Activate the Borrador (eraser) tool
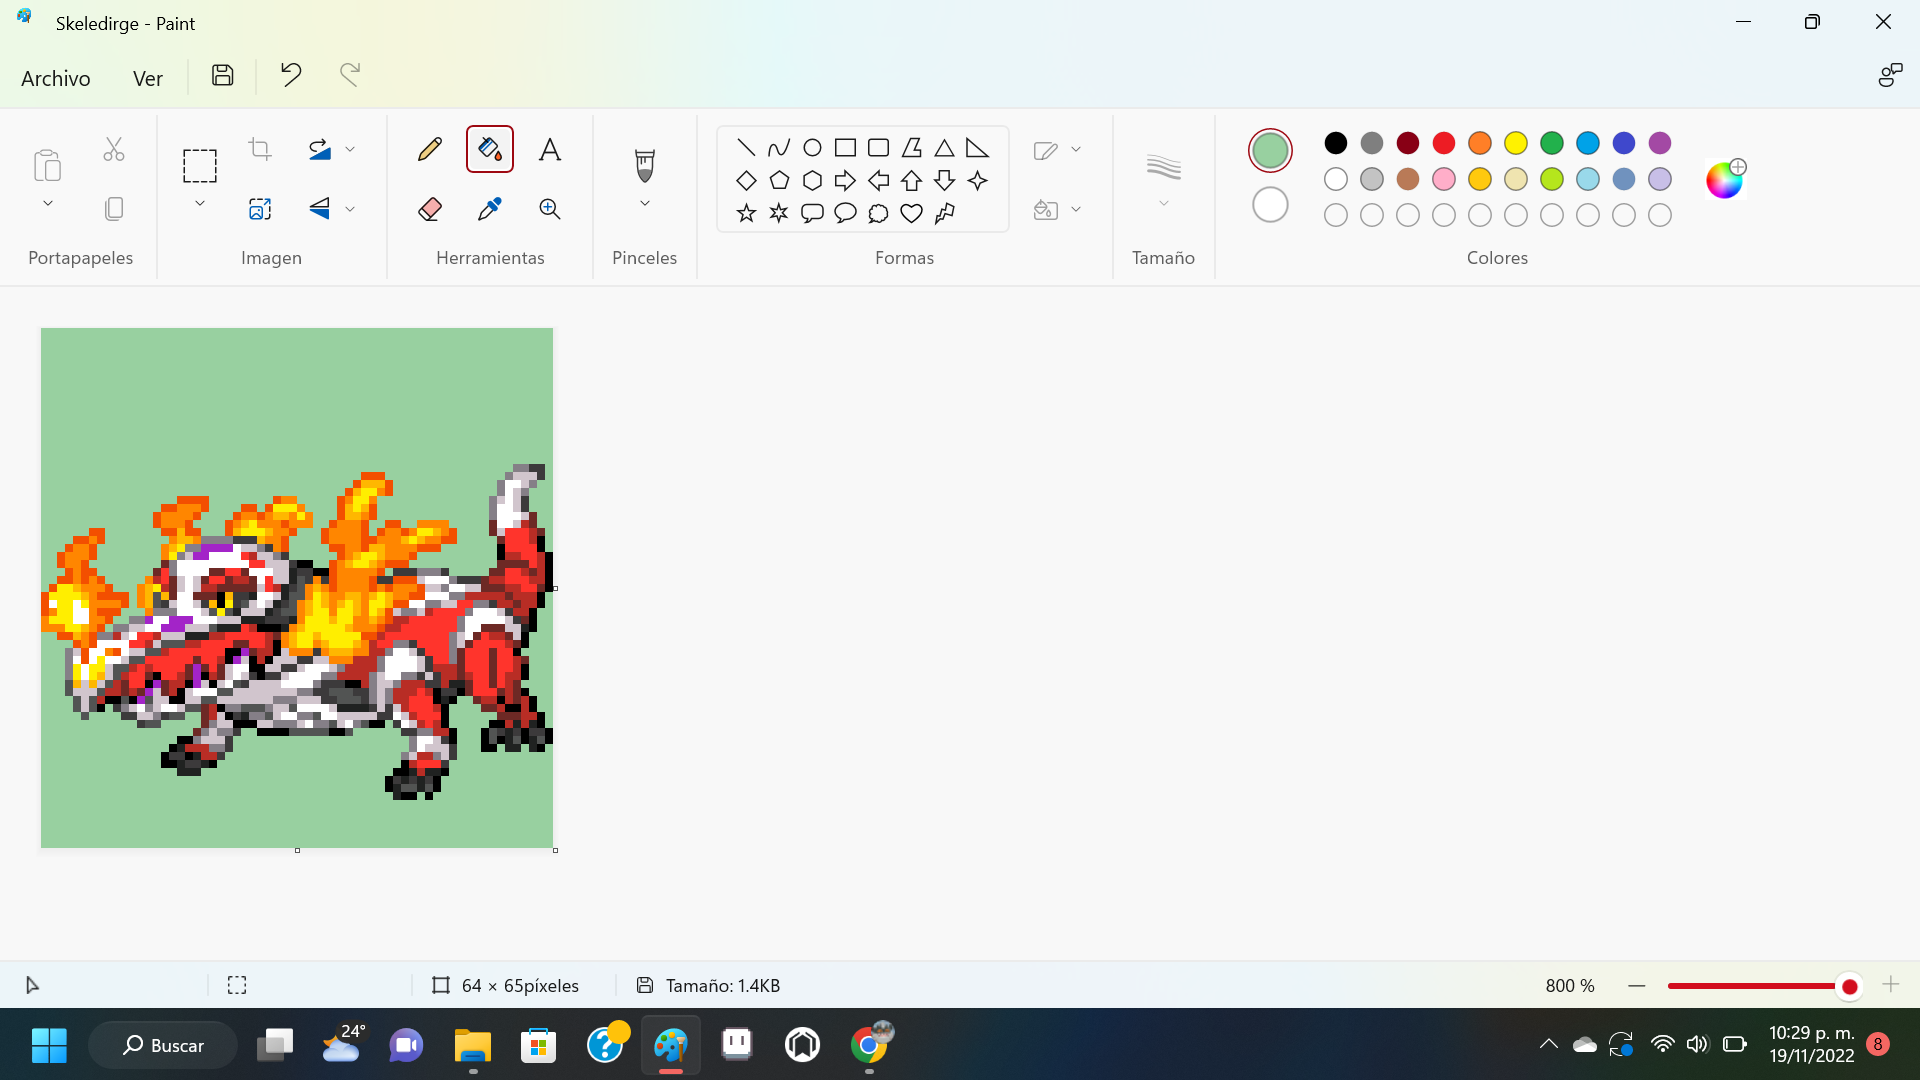This screenshot has height=1080, width=1920. (x=430, y=209)
